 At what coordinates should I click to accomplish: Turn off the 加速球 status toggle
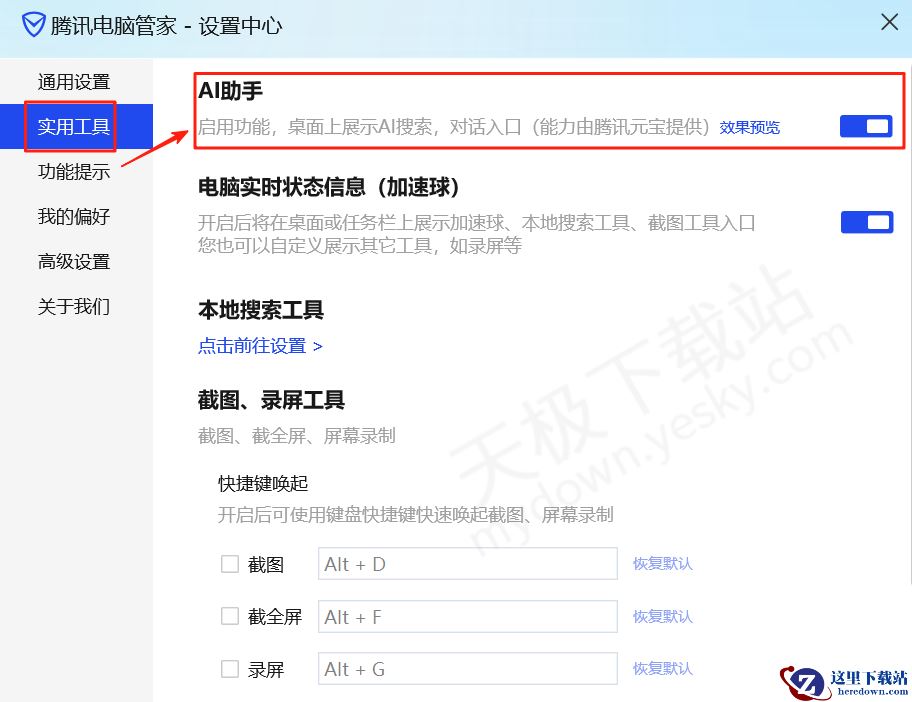(x=866, y=222)
